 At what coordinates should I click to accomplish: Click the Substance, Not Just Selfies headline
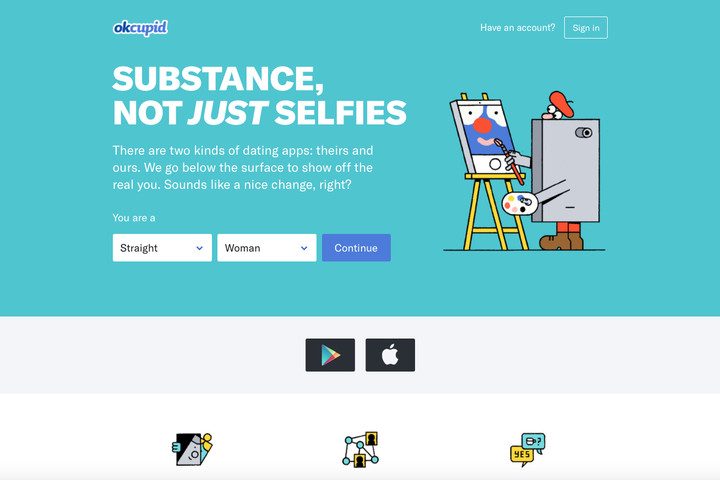click(x=259, y=96)
